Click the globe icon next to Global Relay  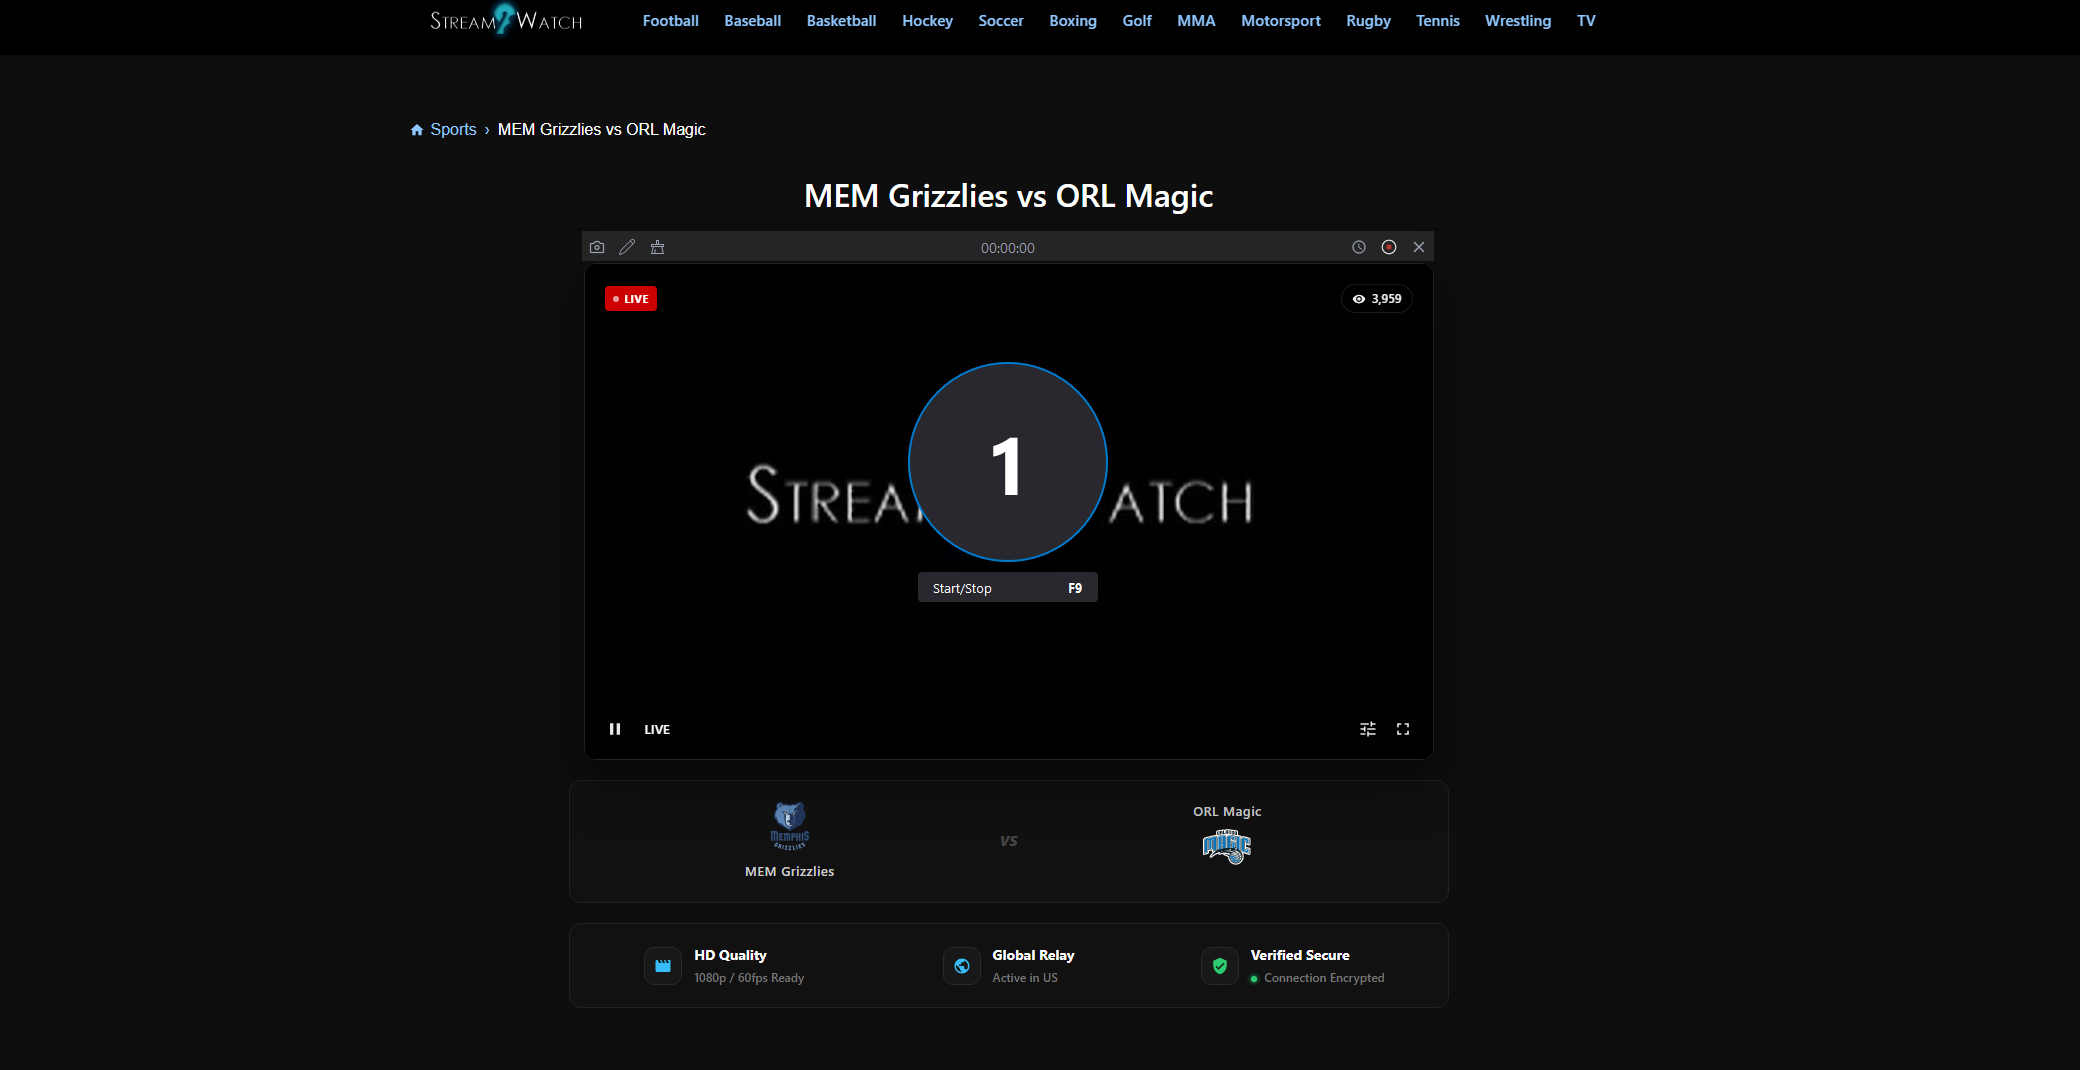[x=961, y=966]
